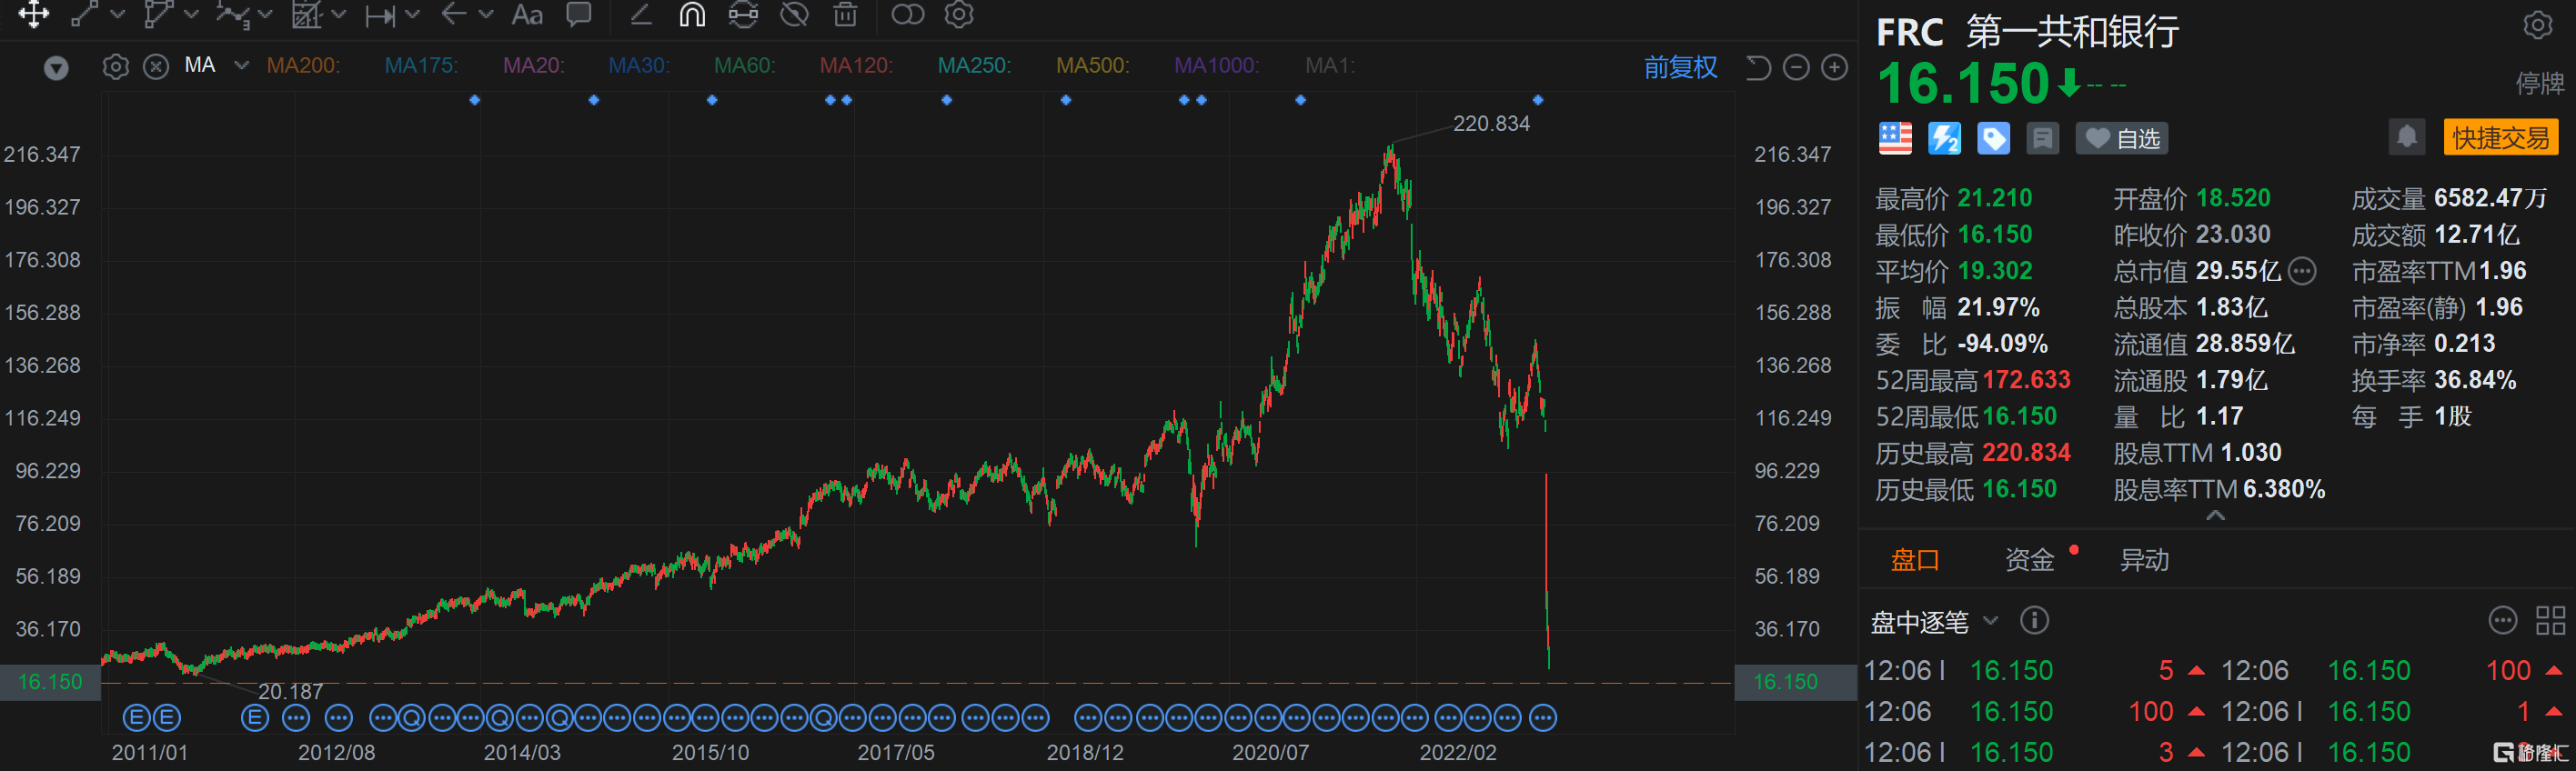This screenshot has height=771, width=2576.
Task: Open the notes bookmark icon
Action: coord(2042,138)
